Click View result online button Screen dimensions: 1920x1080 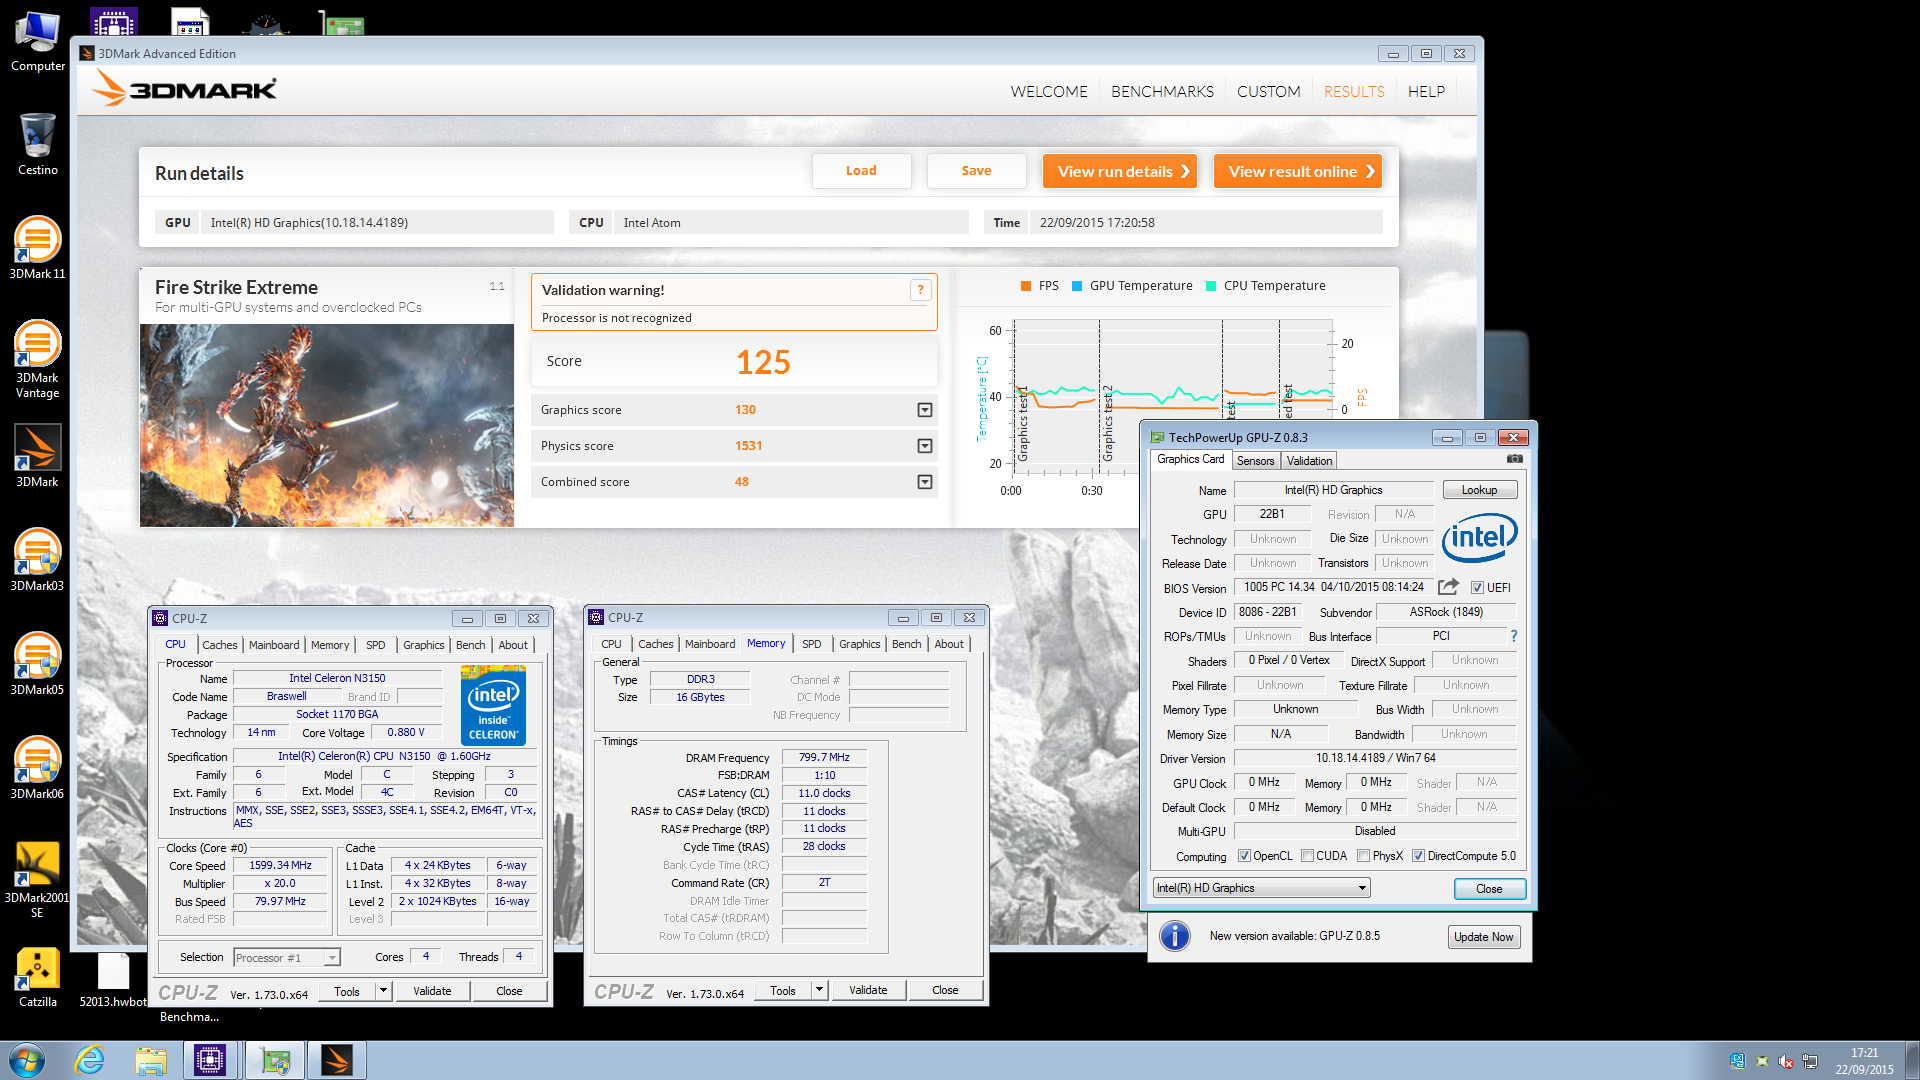tap(1298, 171)
